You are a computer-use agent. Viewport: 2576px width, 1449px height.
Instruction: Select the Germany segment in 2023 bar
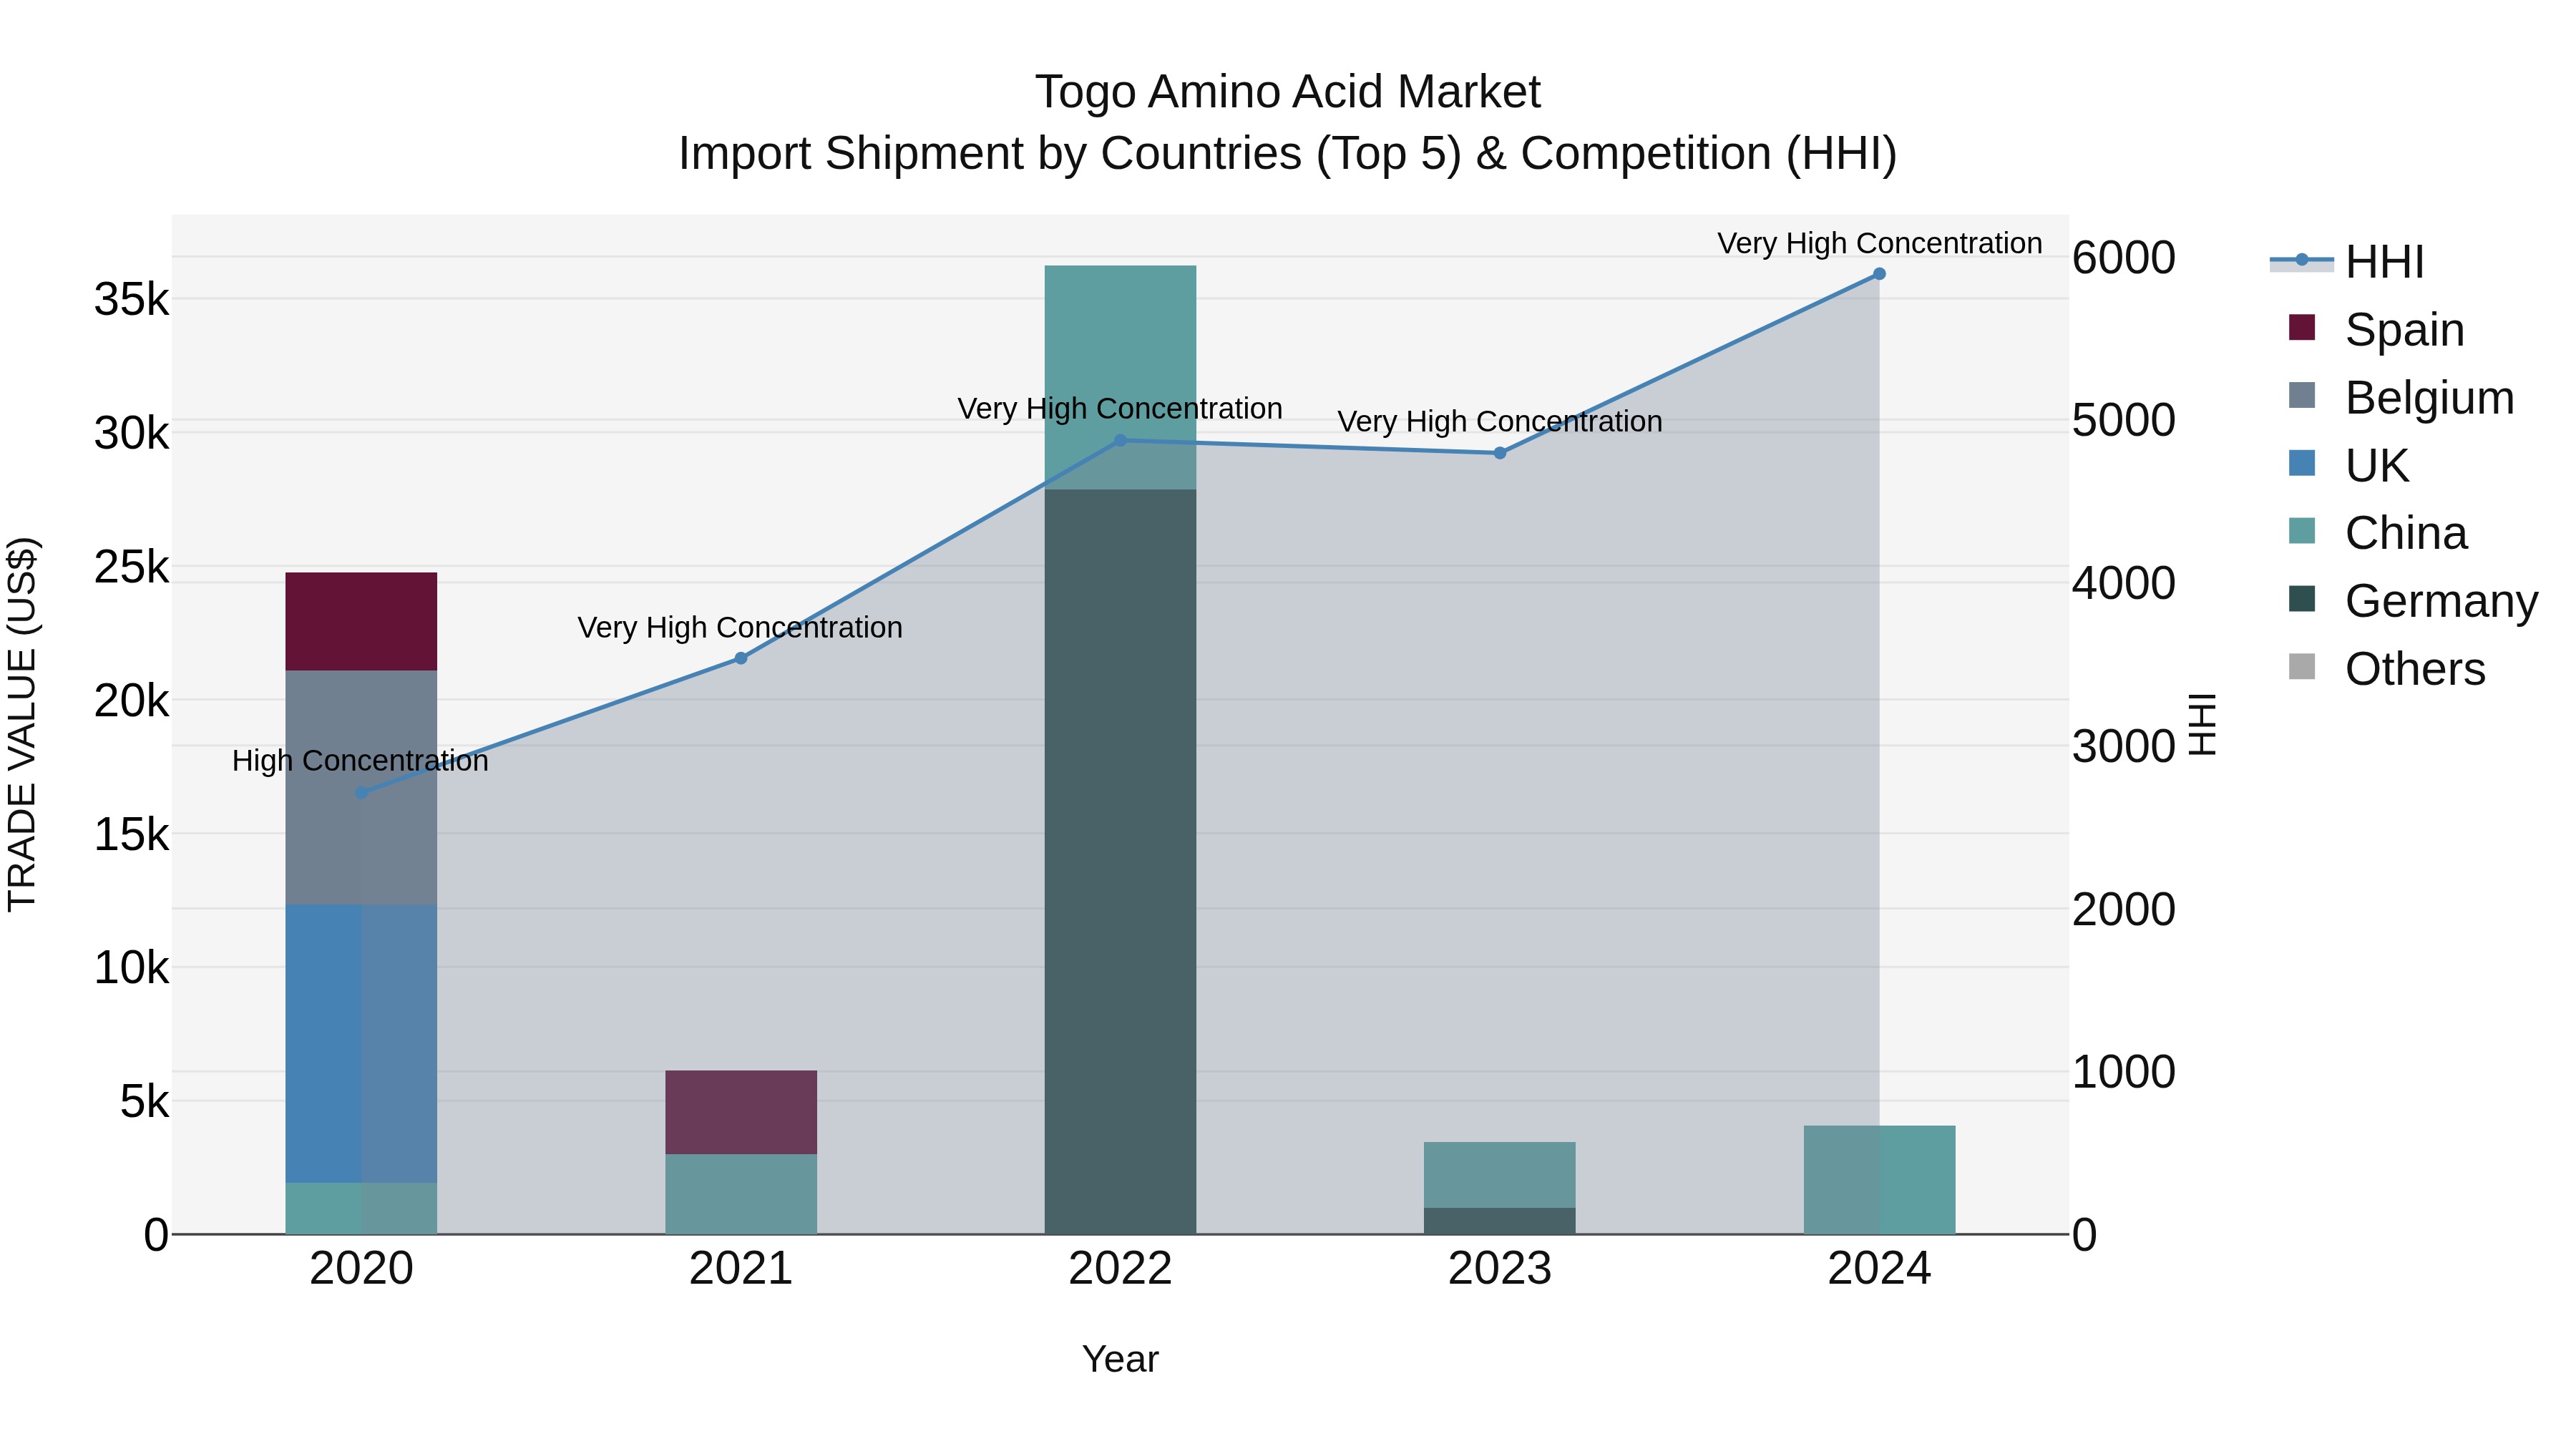tap(1500, 1222)
